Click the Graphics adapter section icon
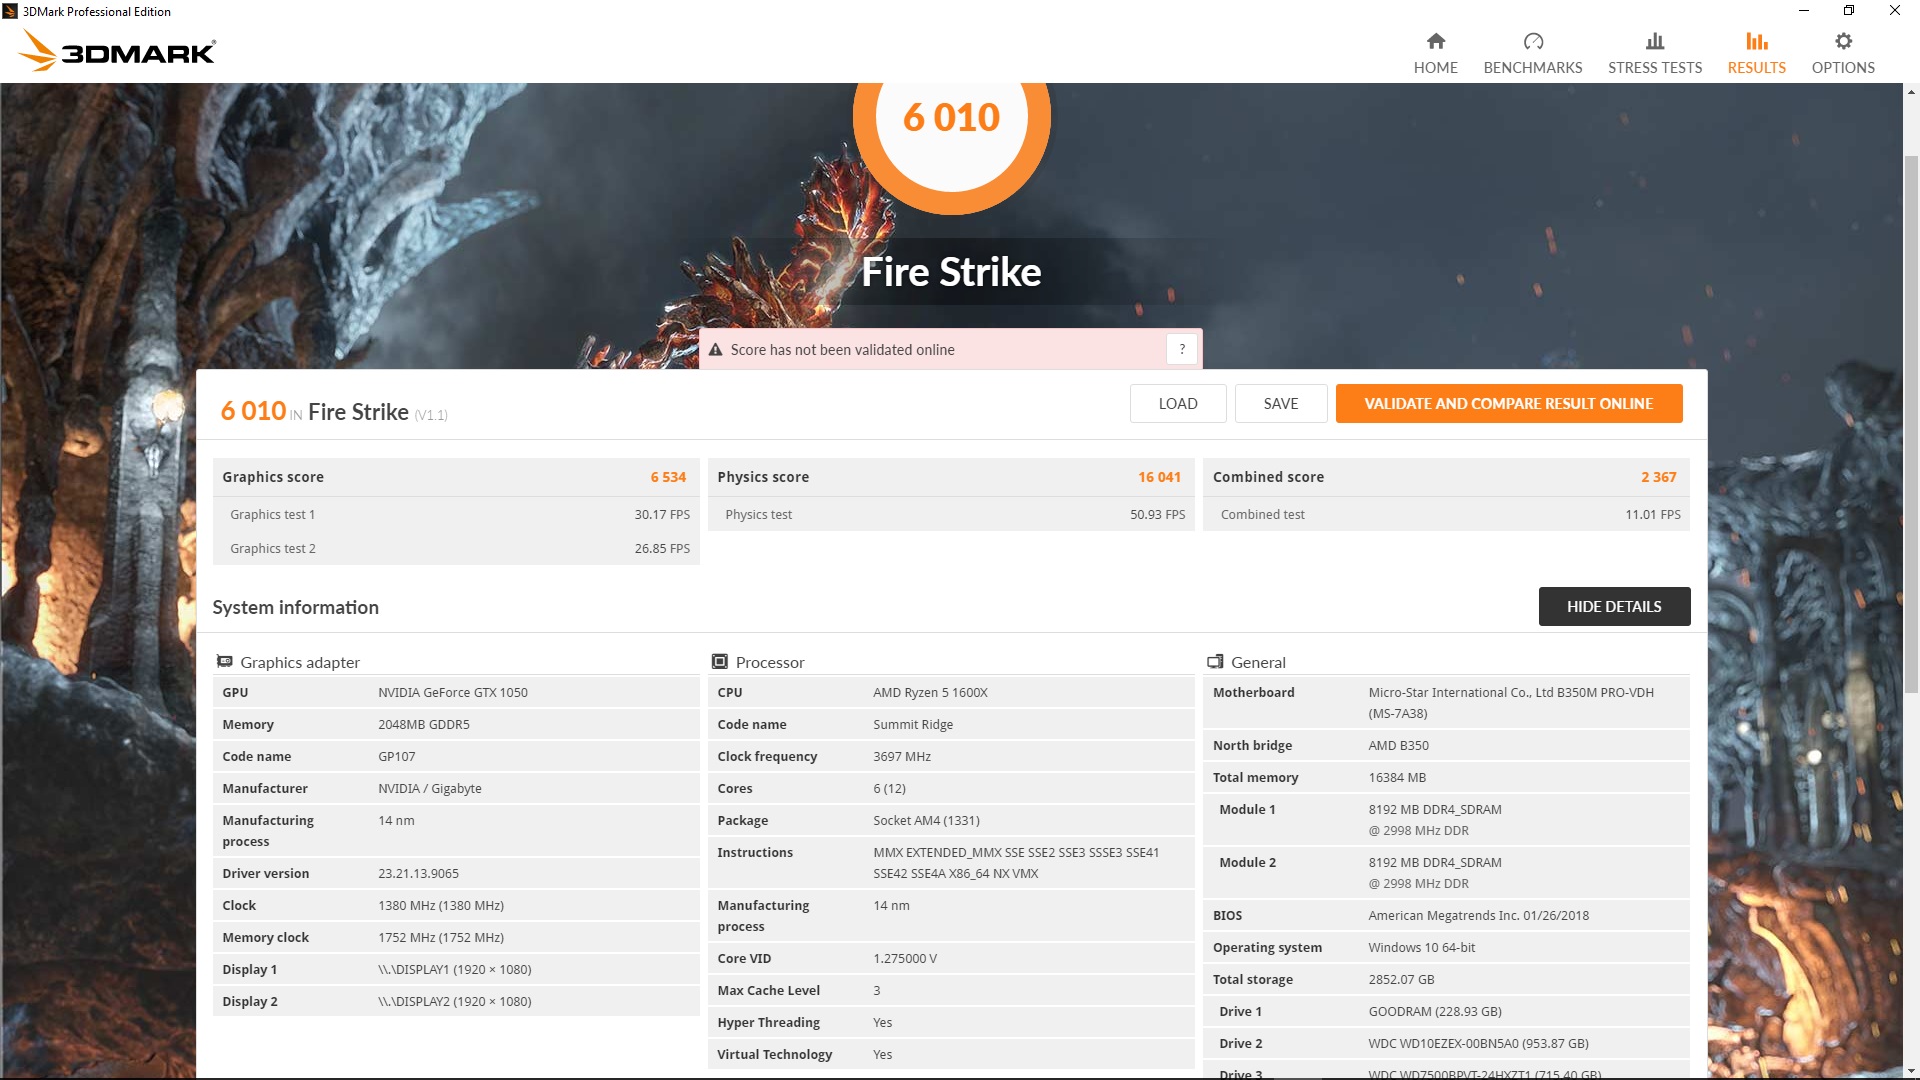 225,662
